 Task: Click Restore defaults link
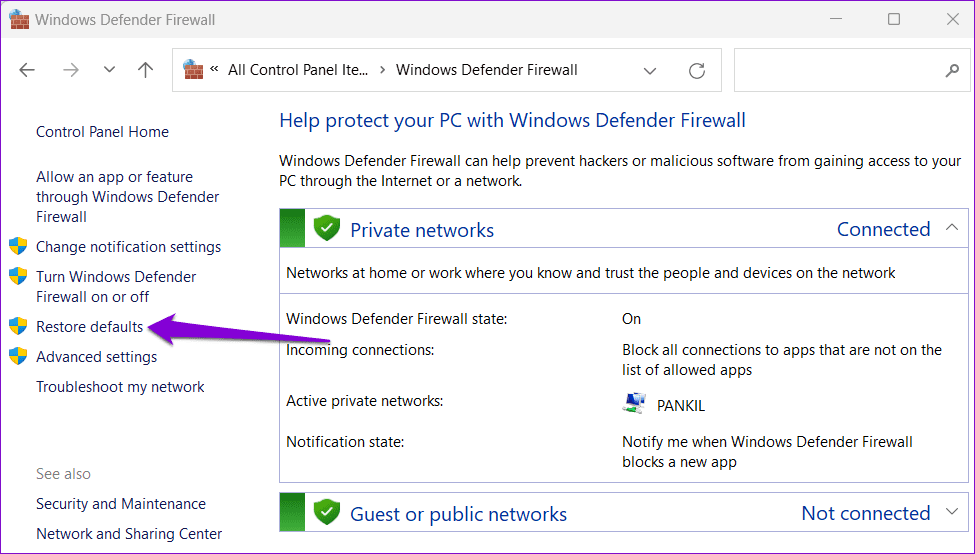coord(89,327)
